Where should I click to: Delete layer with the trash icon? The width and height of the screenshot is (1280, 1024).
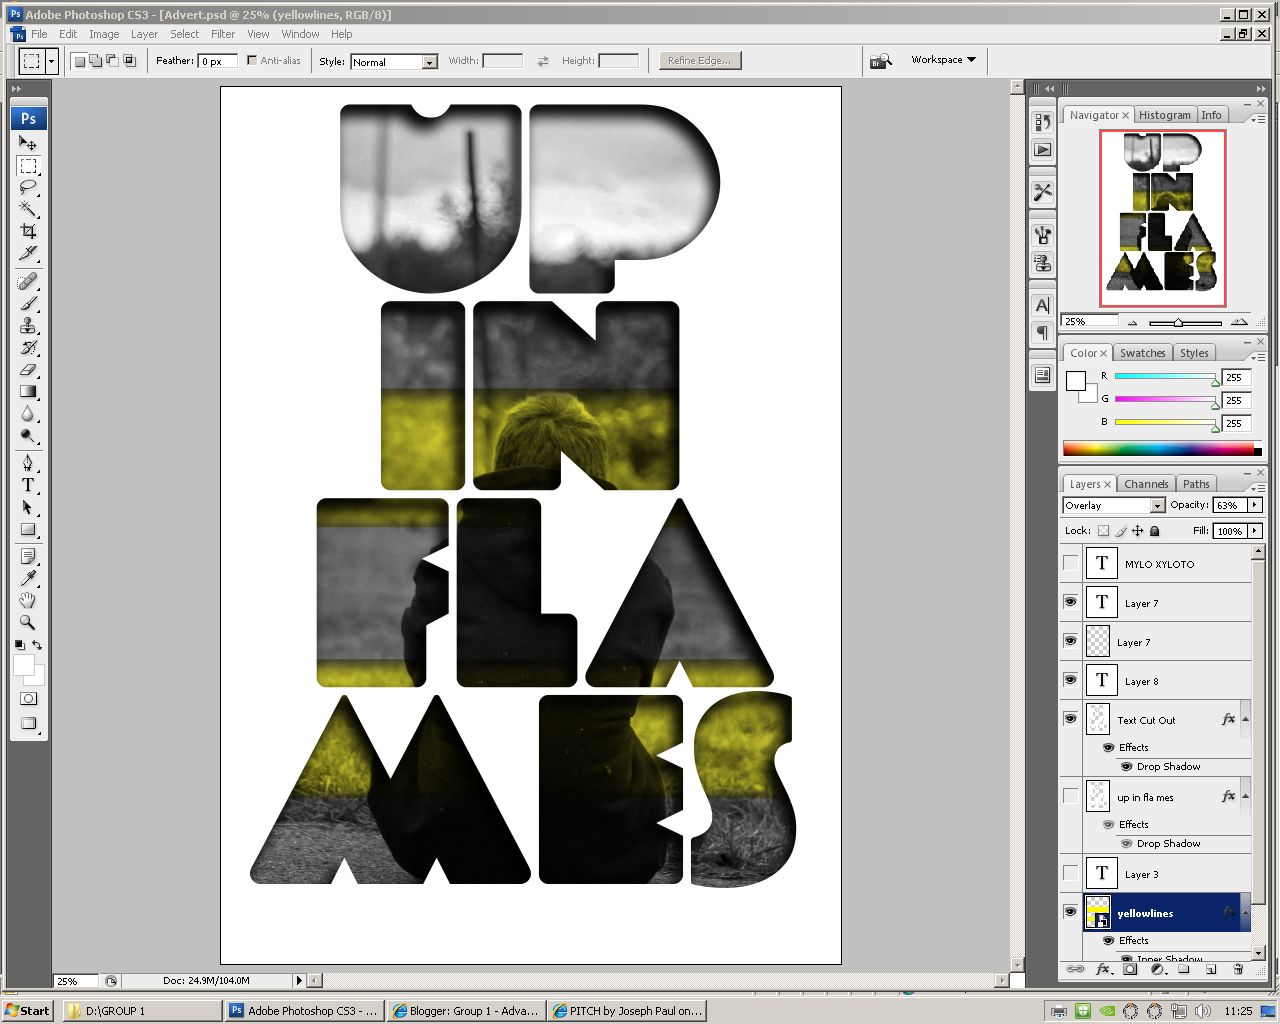point(1238,969)
